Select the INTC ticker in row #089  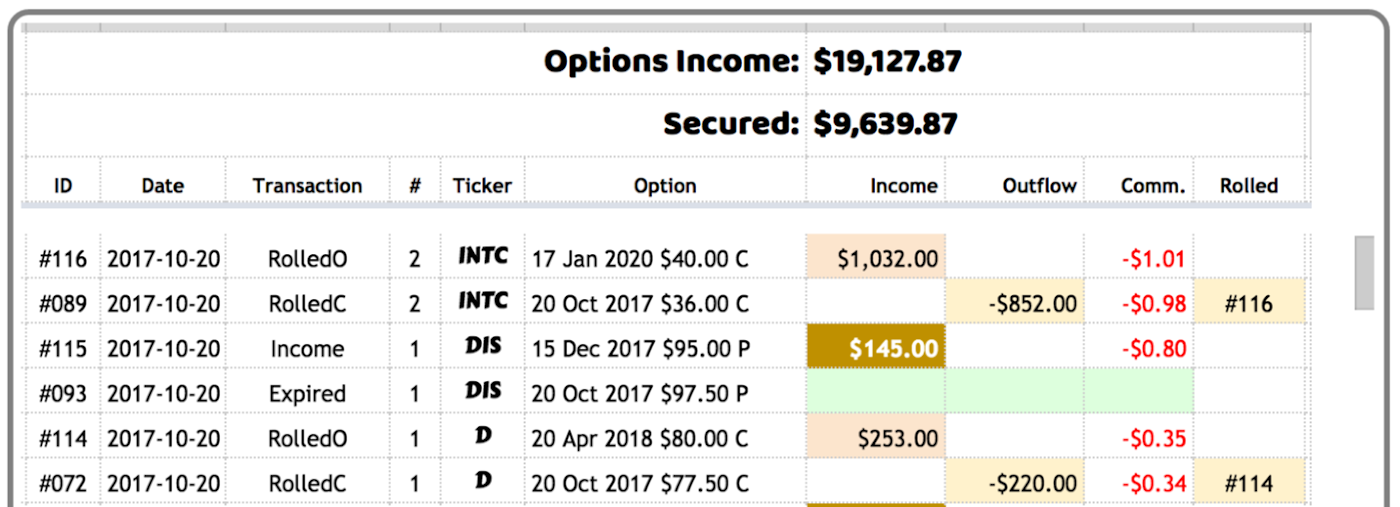click(x=483, y=301)
